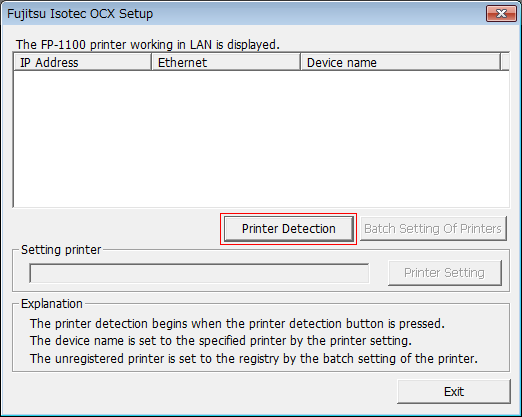Click the explanation line about unregistered printer
This screenshot has height=417, width=522.
point(254,359)
